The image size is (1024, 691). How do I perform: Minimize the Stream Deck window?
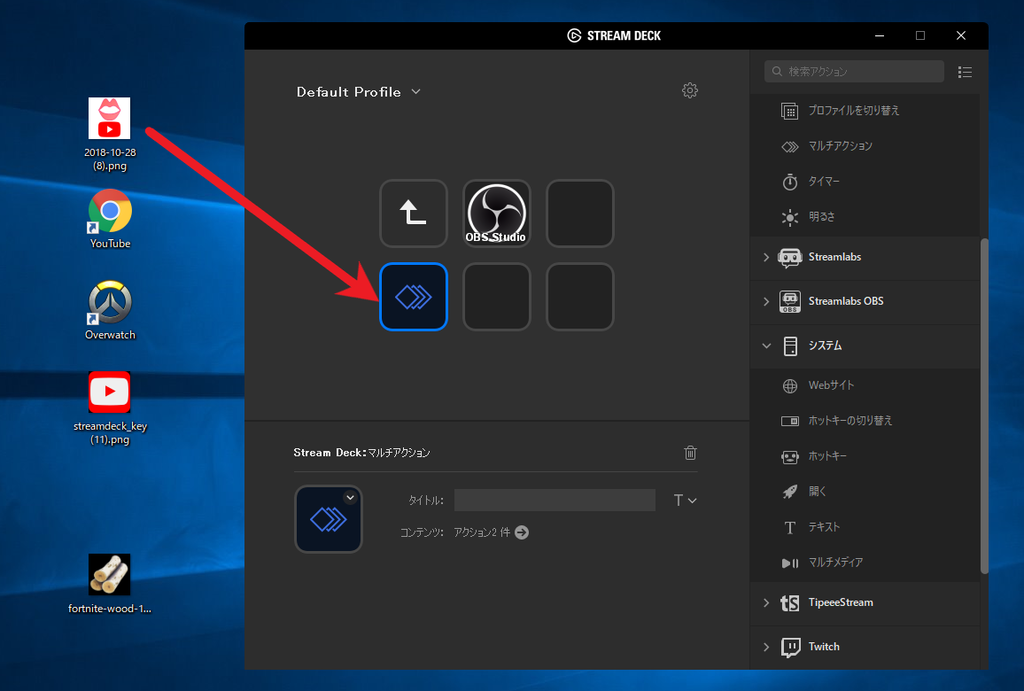pos(879,36)
